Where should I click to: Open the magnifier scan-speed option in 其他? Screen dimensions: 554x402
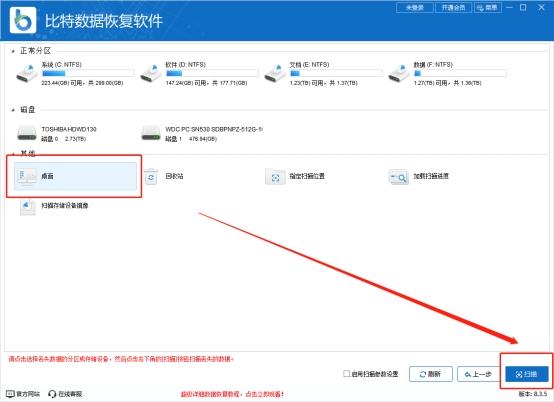419,176
